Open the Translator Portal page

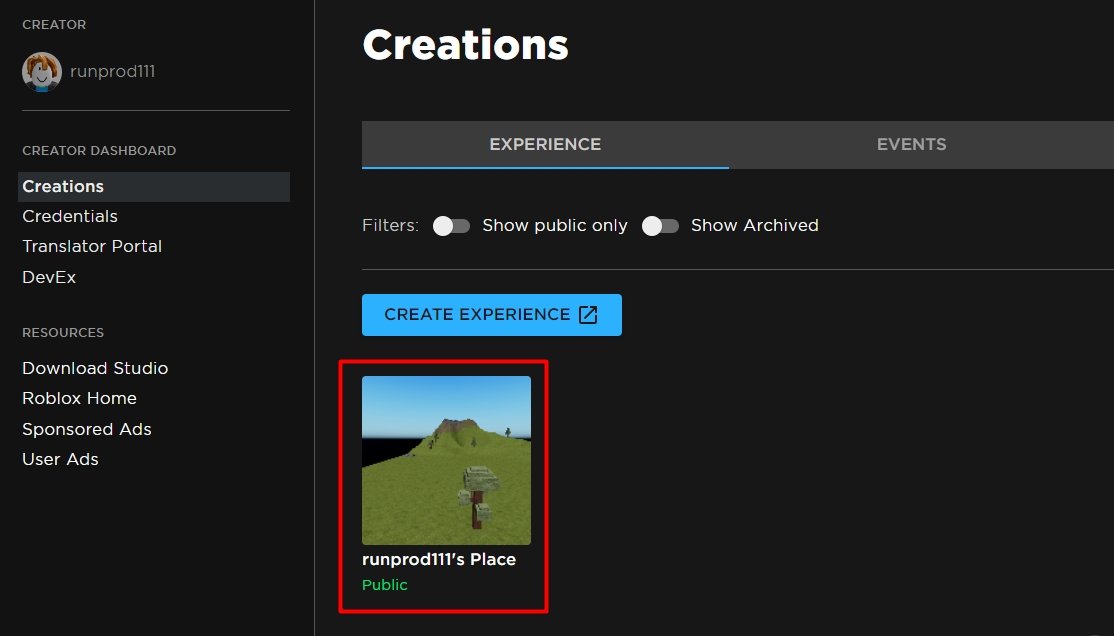[x=92, y=246]
